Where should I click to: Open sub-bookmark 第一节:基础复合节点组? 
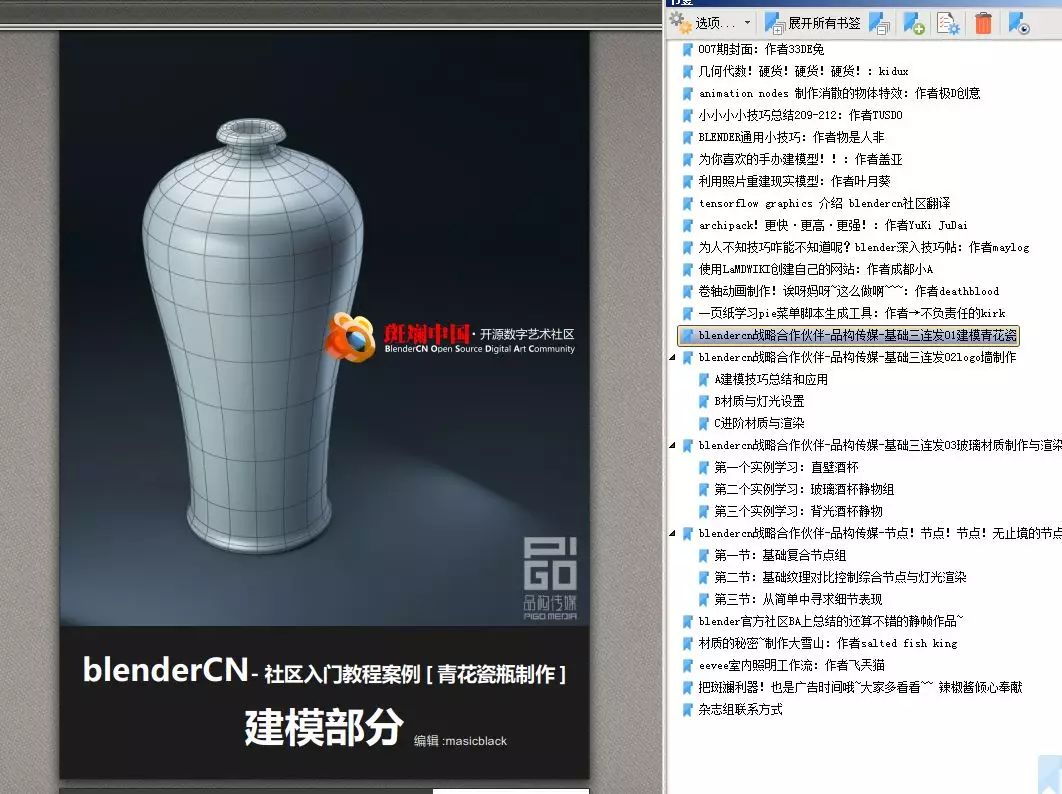[780, 556]
